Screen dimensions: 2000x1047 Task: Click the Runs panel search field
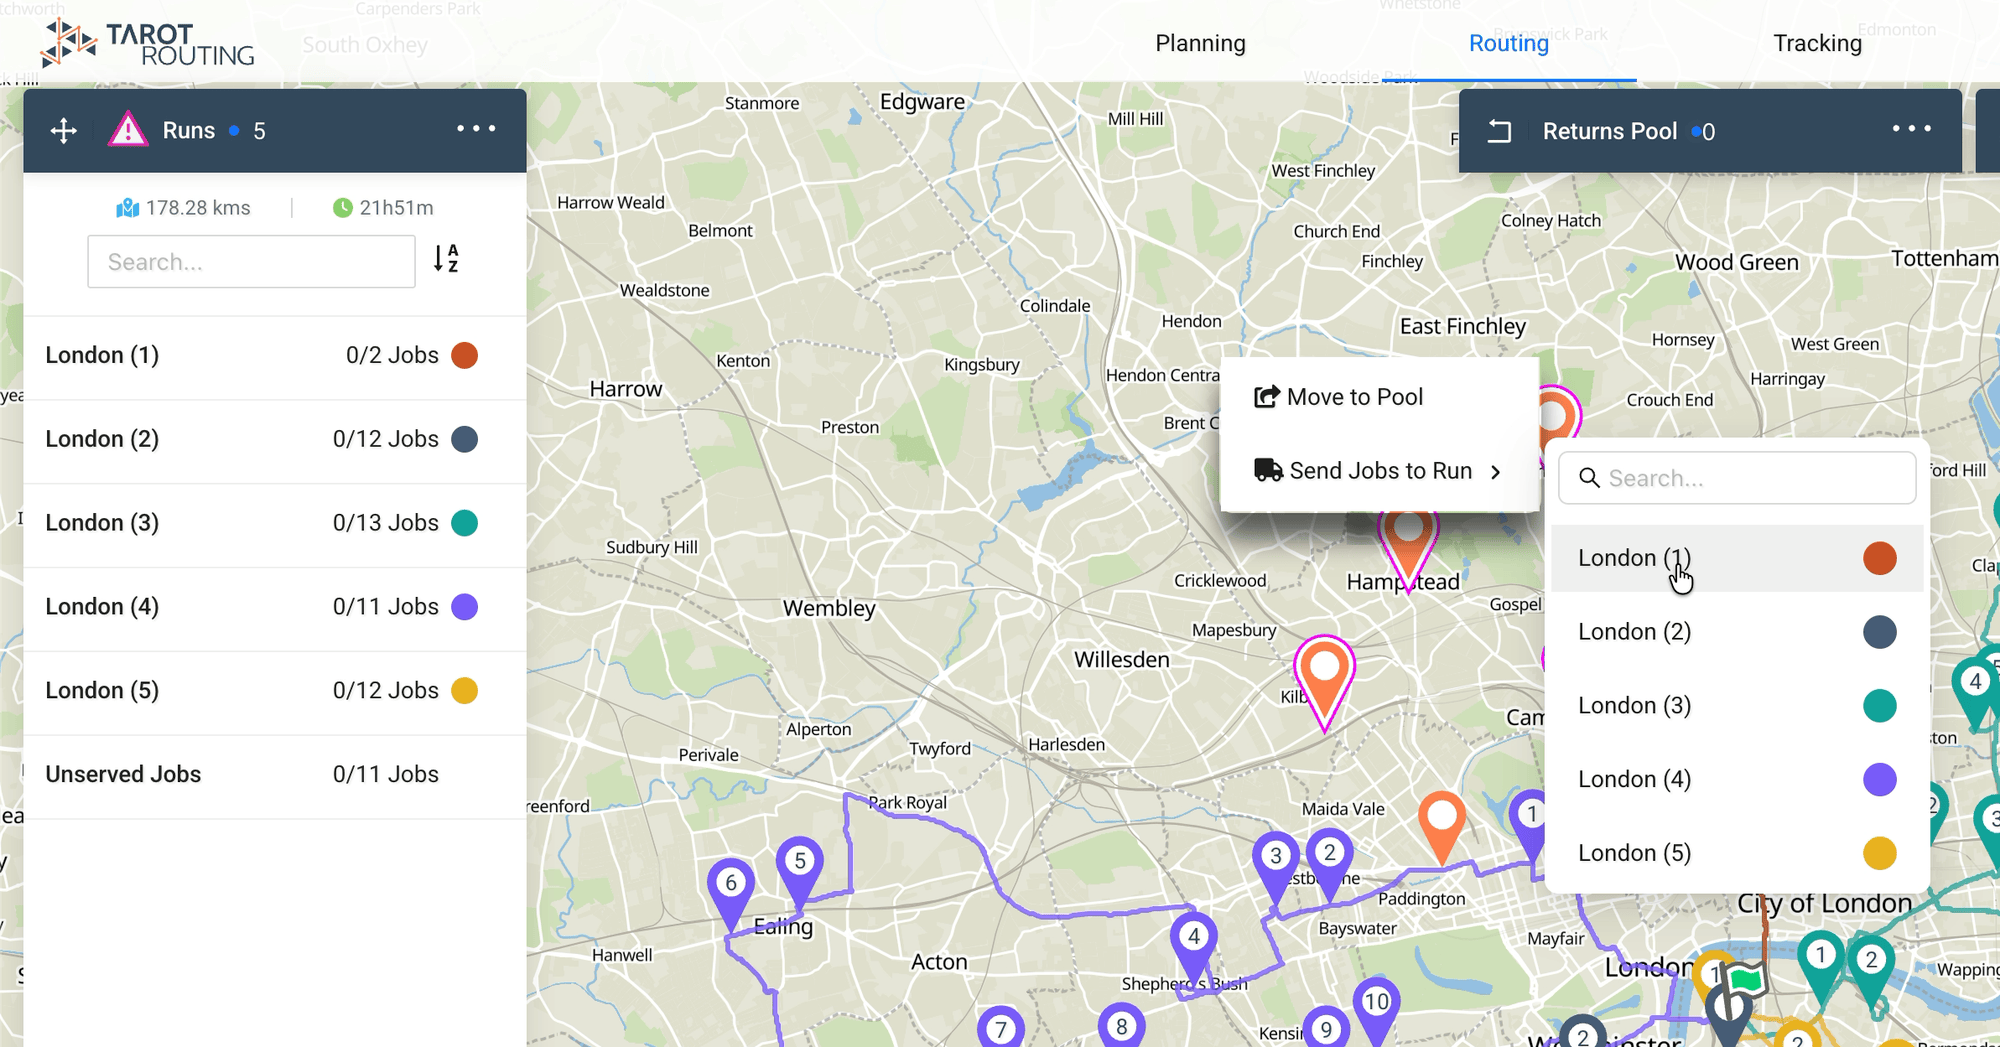(x=251, y=262)
